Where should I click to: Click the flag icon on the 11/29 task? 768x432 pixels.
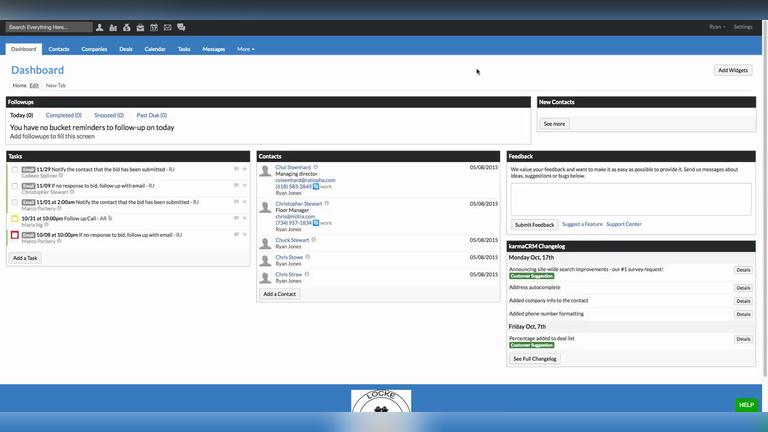(x=236, y=169)
